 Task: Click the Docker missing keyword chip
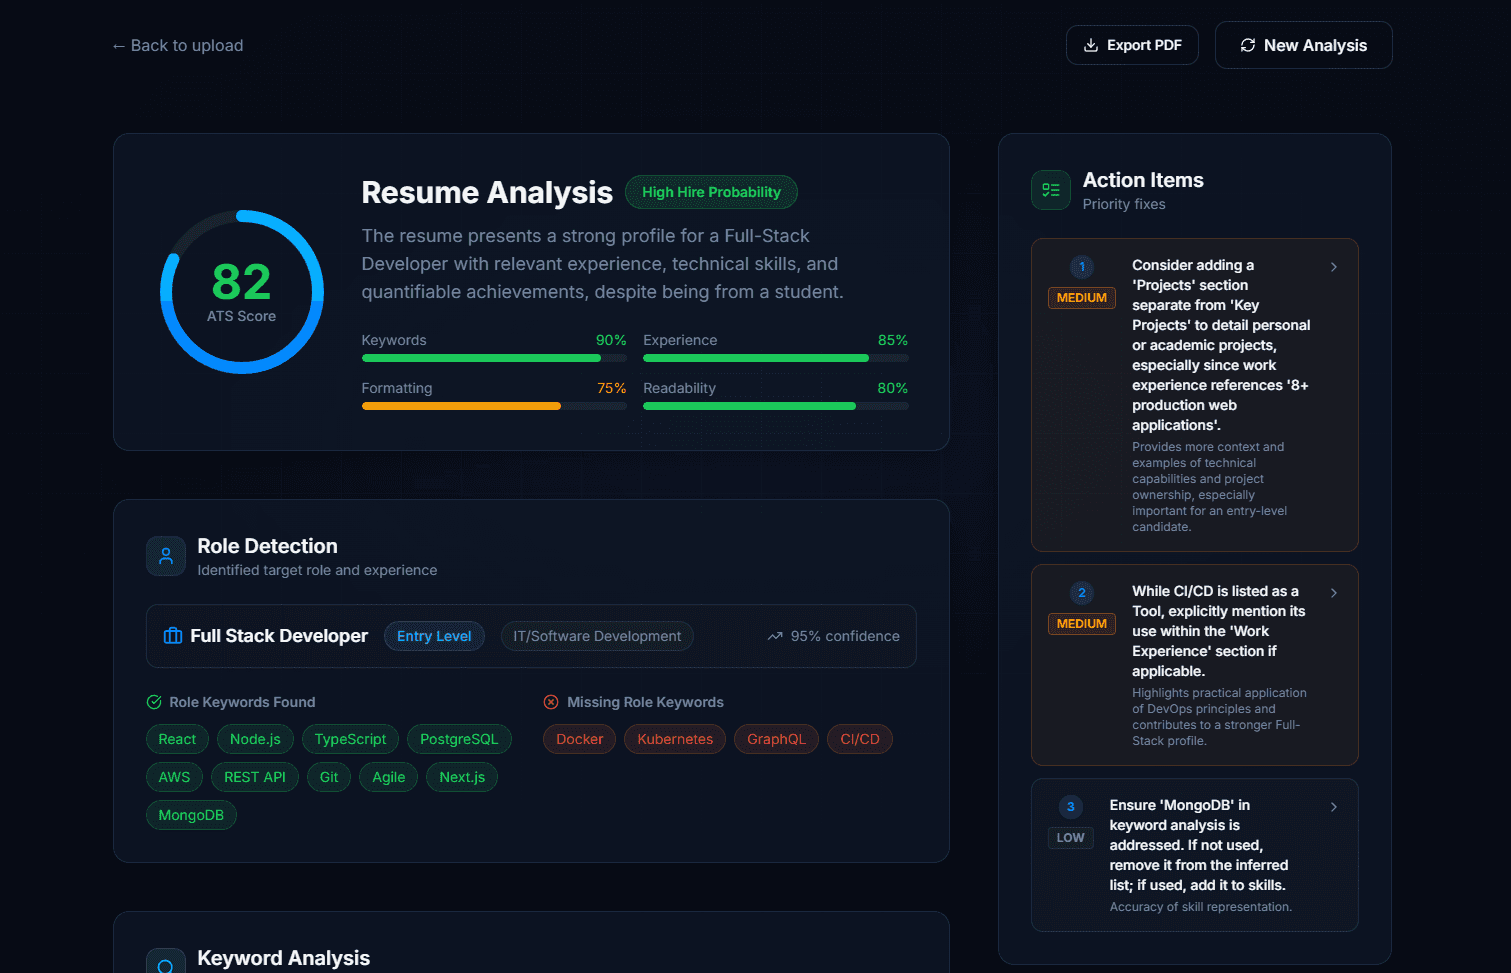click(x=579, y=739)
